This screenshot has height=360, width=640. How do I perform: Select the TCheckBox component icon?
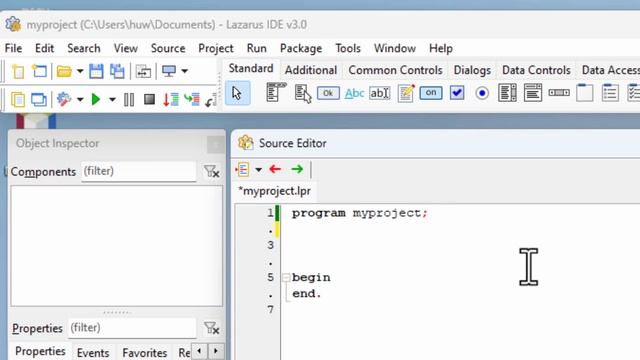457,93
